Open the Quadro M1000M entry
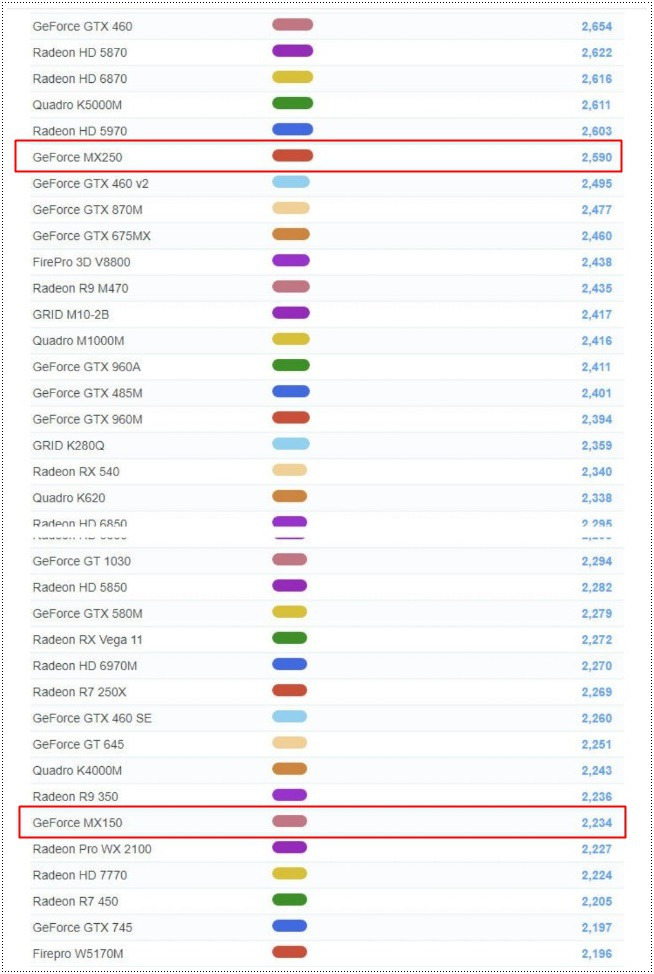This screenshot has height=974, width=654. [x=78, y=340]
